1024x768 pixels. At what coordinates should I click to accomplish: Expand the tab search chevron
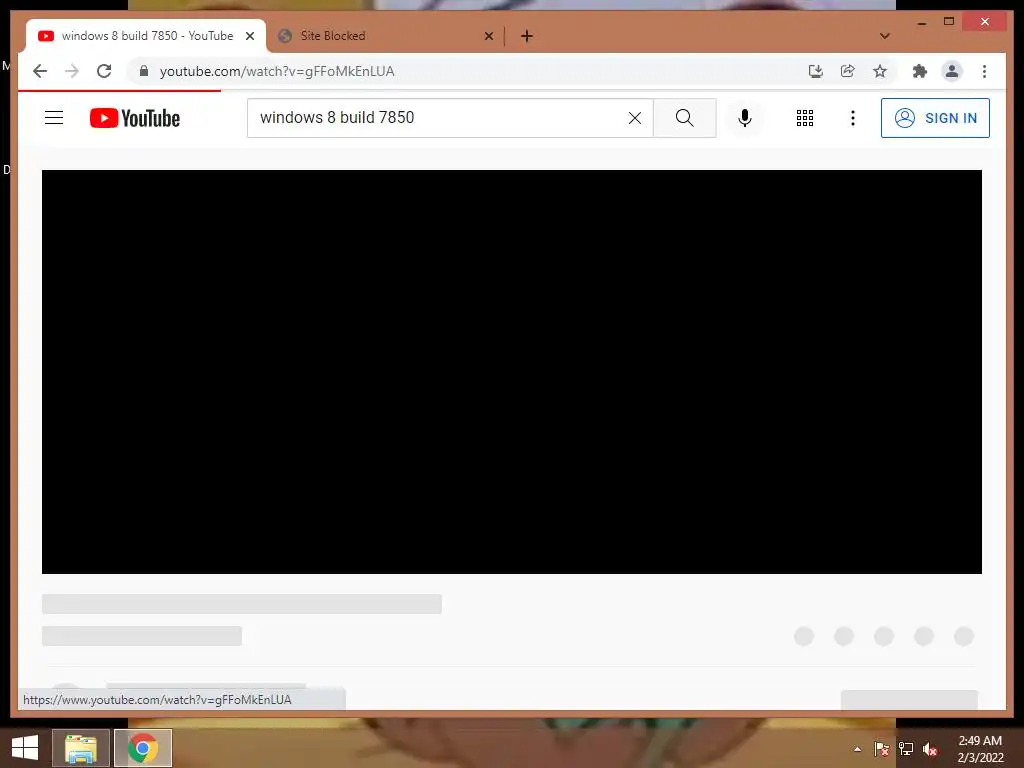click(x=884, y=36)
